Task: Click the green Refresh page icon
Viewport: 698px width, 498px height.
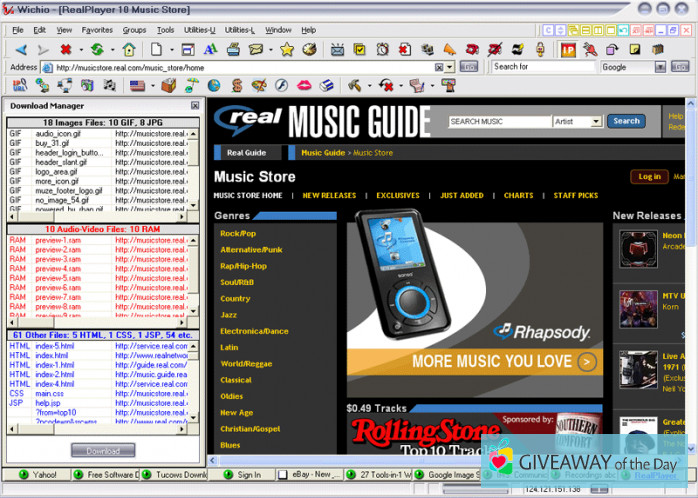Action: pos(96,49)
